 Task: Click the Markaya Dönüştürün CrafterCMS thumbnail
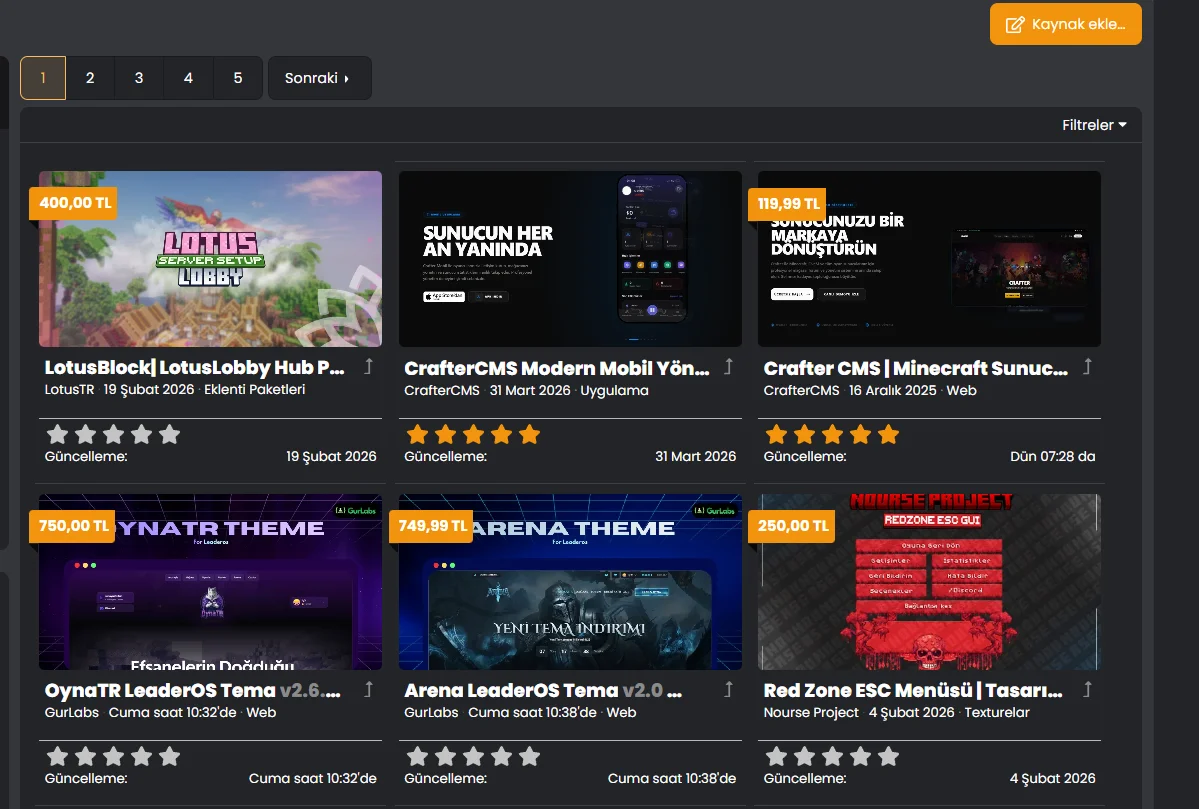929,259
